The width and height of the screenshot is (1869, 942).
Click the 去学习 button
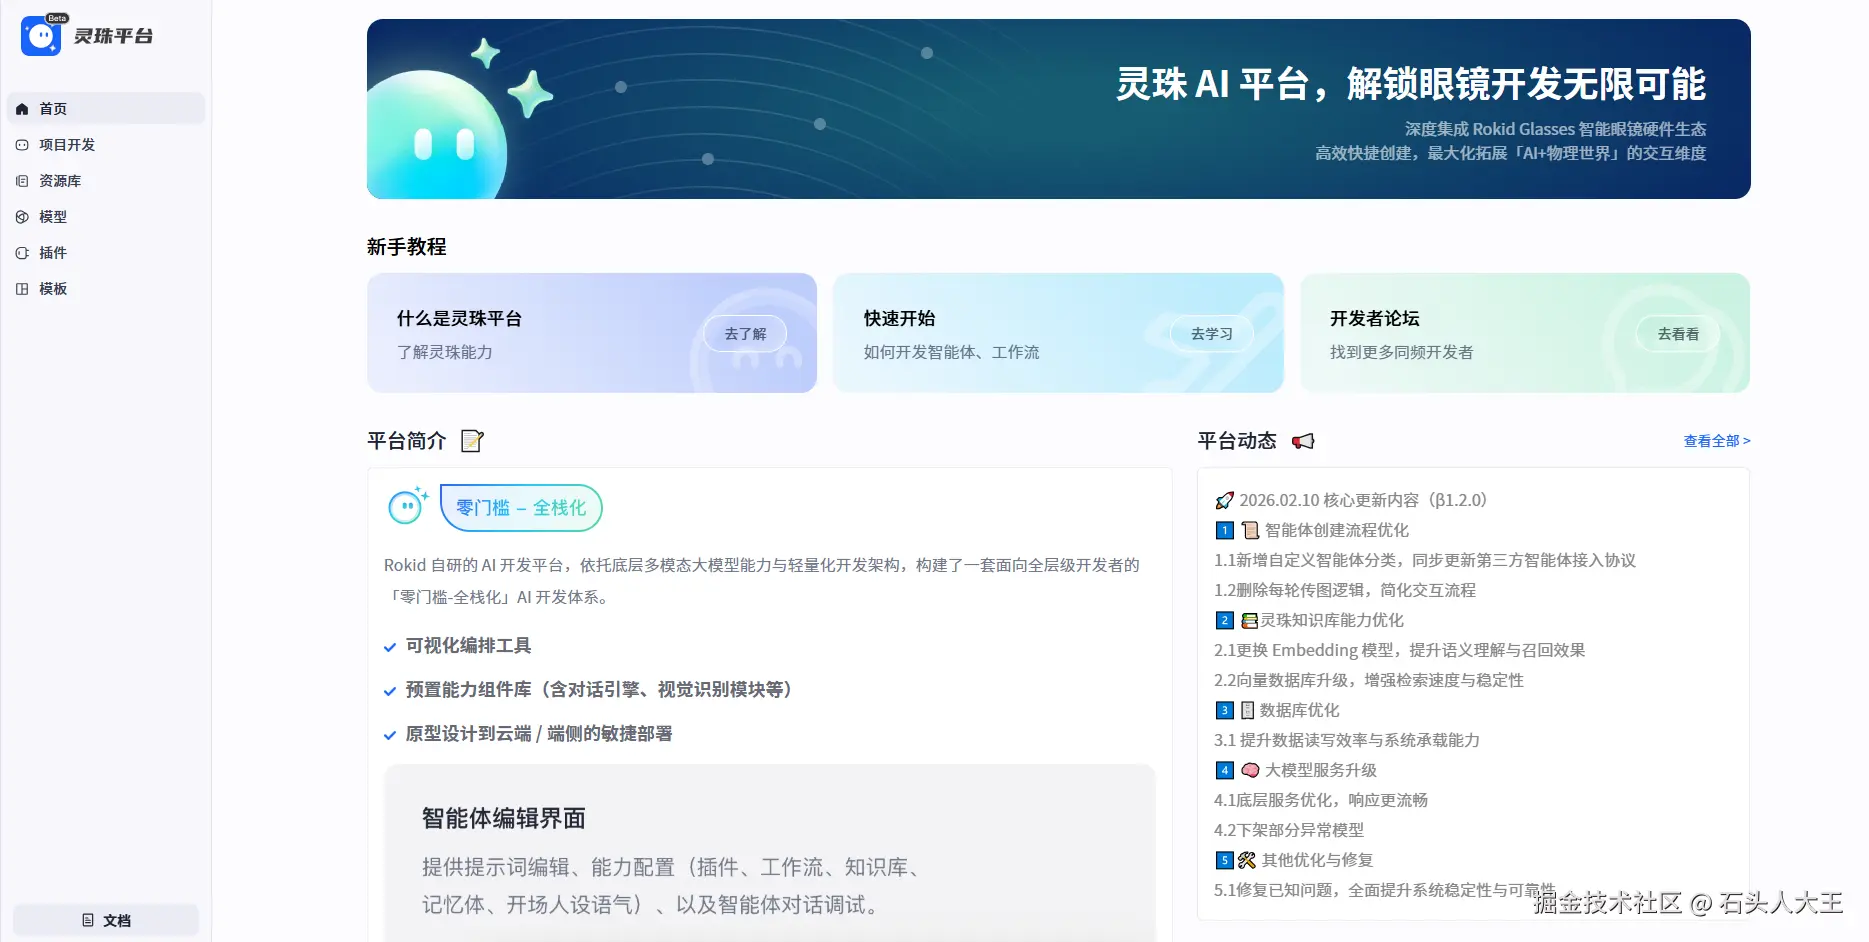click(x=1211, y=333)
